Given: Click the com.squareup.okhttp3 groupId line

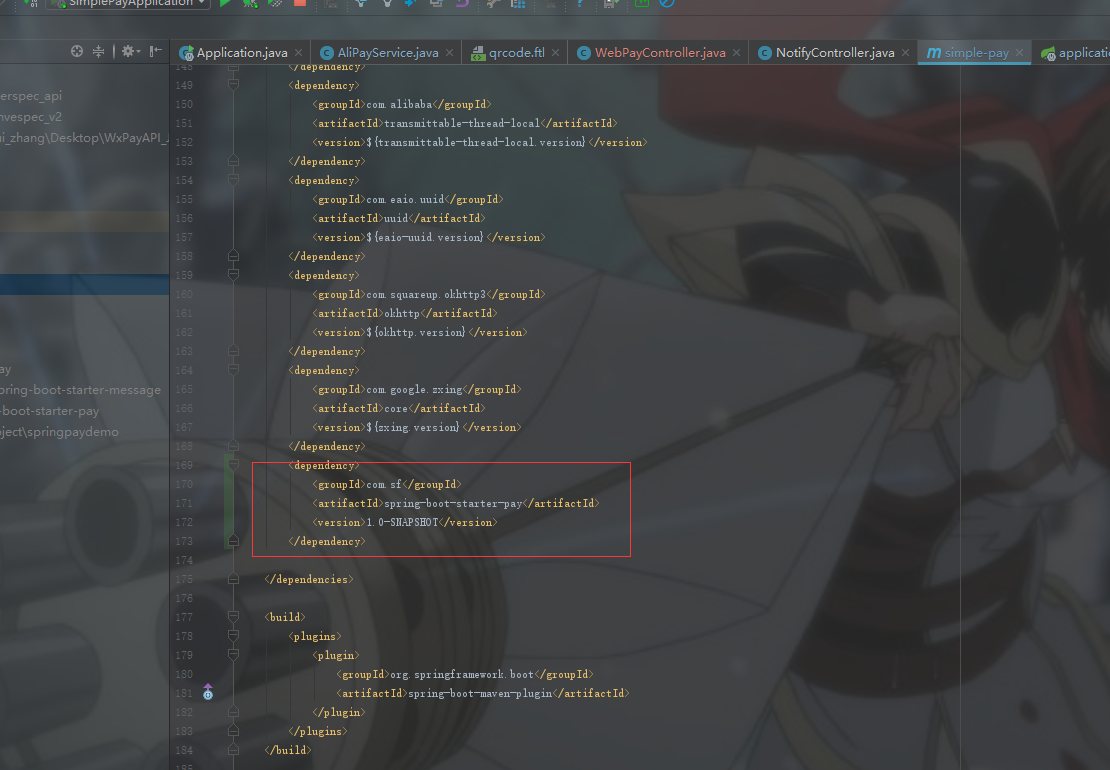Looking at the screenshot, I should [429, 294].
